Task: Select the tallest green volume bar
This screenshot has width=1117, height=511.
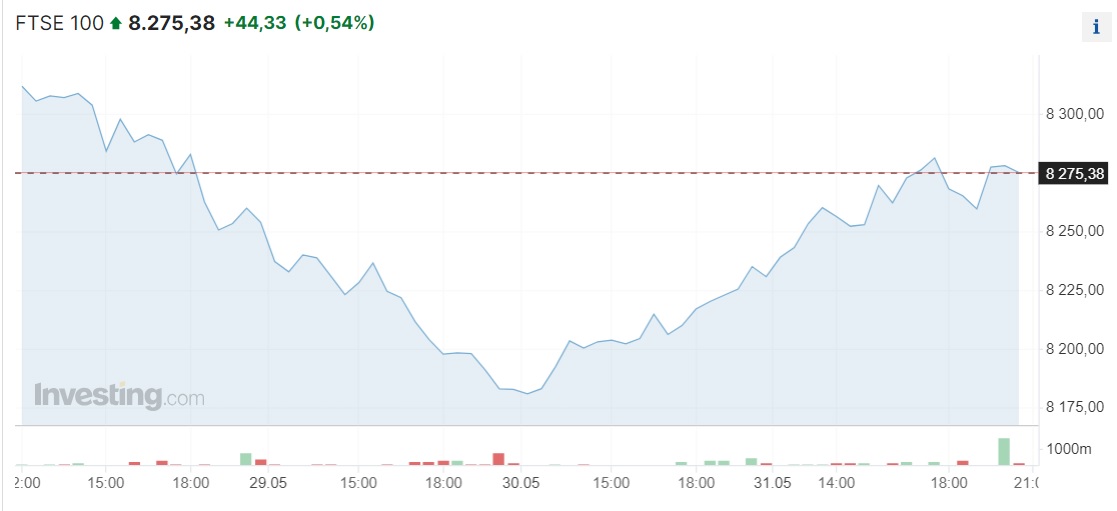Action: (x=1004, y=451)
